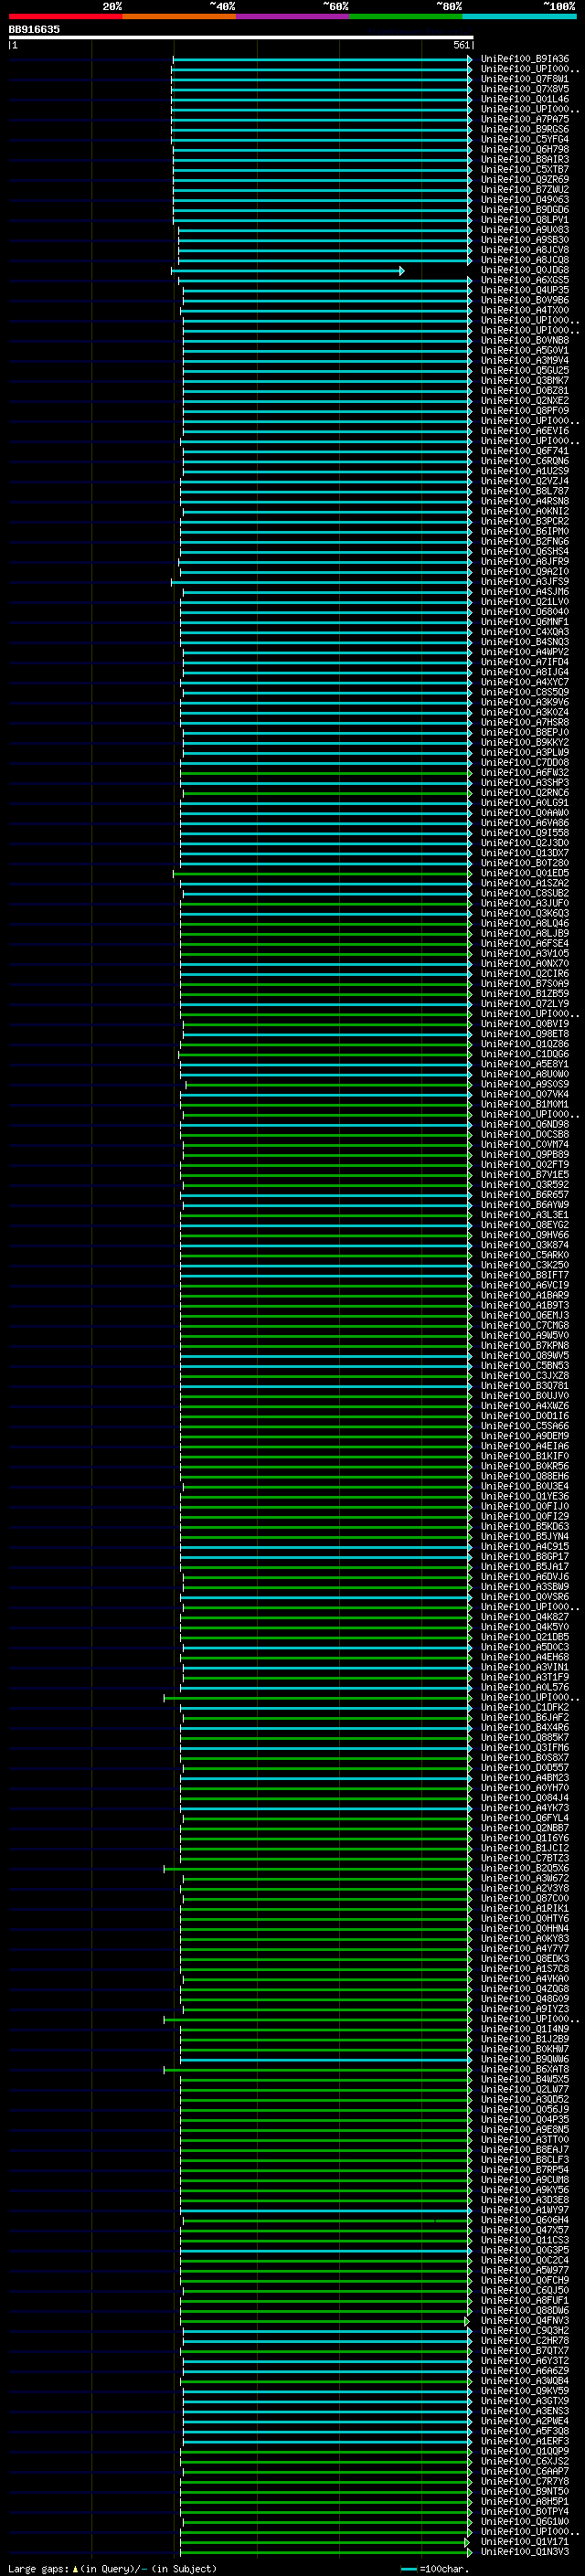Select hit label UniRef100_B8IFT7
This screenshot has width=585, height=2576.
(x=525, y=1275)
